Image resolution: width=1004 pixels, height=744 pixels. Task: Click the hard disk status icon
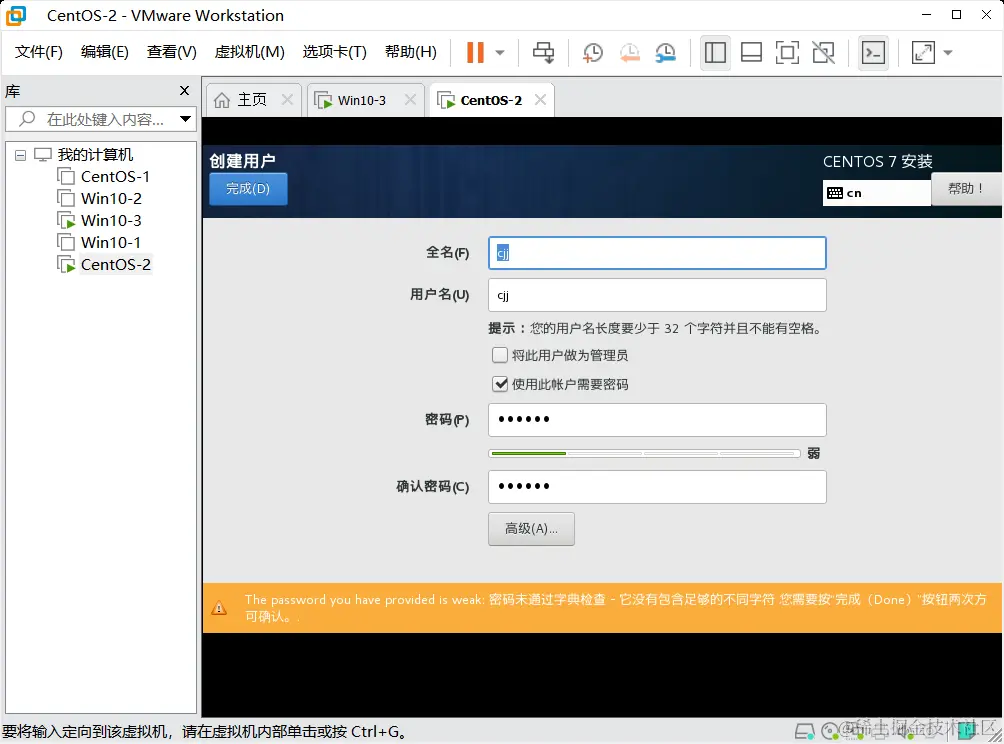[806, 733]
